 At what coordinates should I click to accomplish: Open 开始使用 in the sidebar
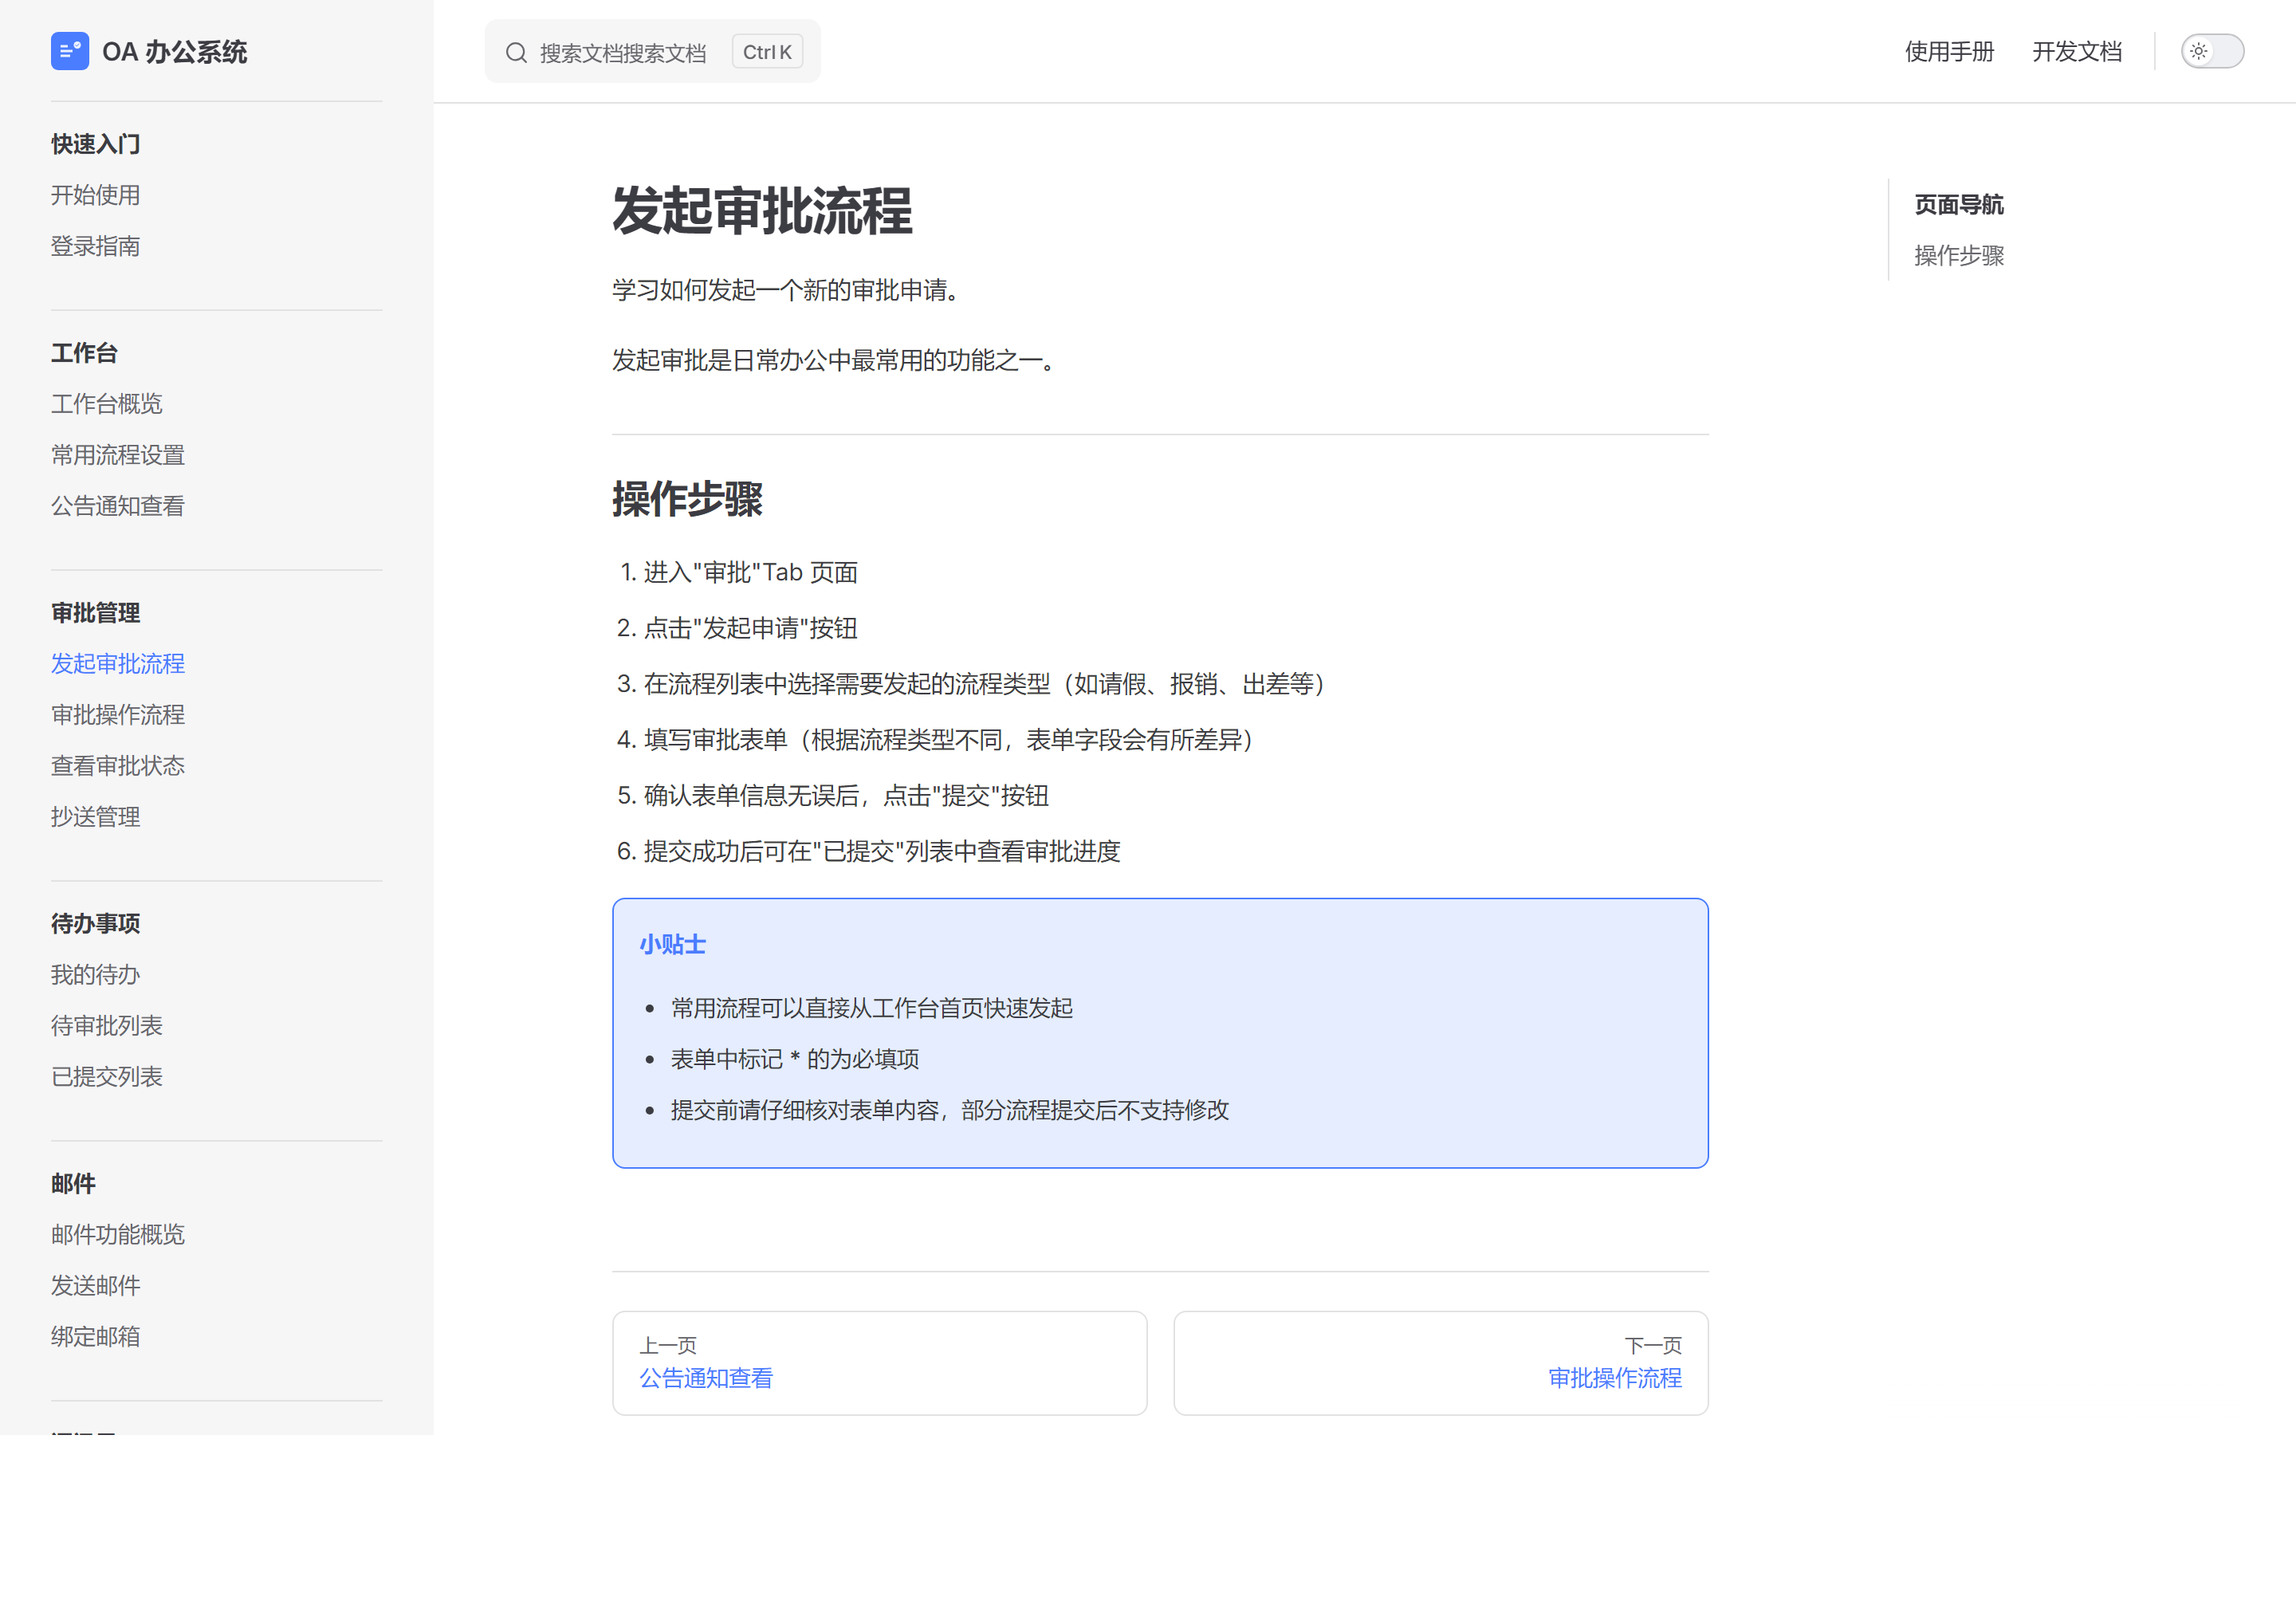coord(96,195)
